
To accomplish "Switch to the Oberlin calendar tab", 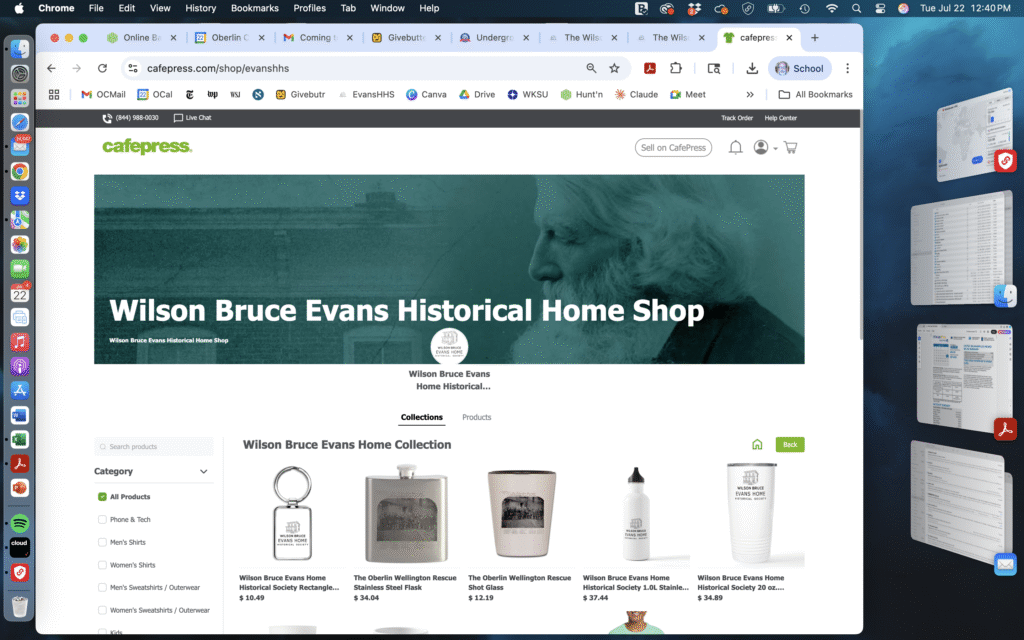I will point(229,38).
